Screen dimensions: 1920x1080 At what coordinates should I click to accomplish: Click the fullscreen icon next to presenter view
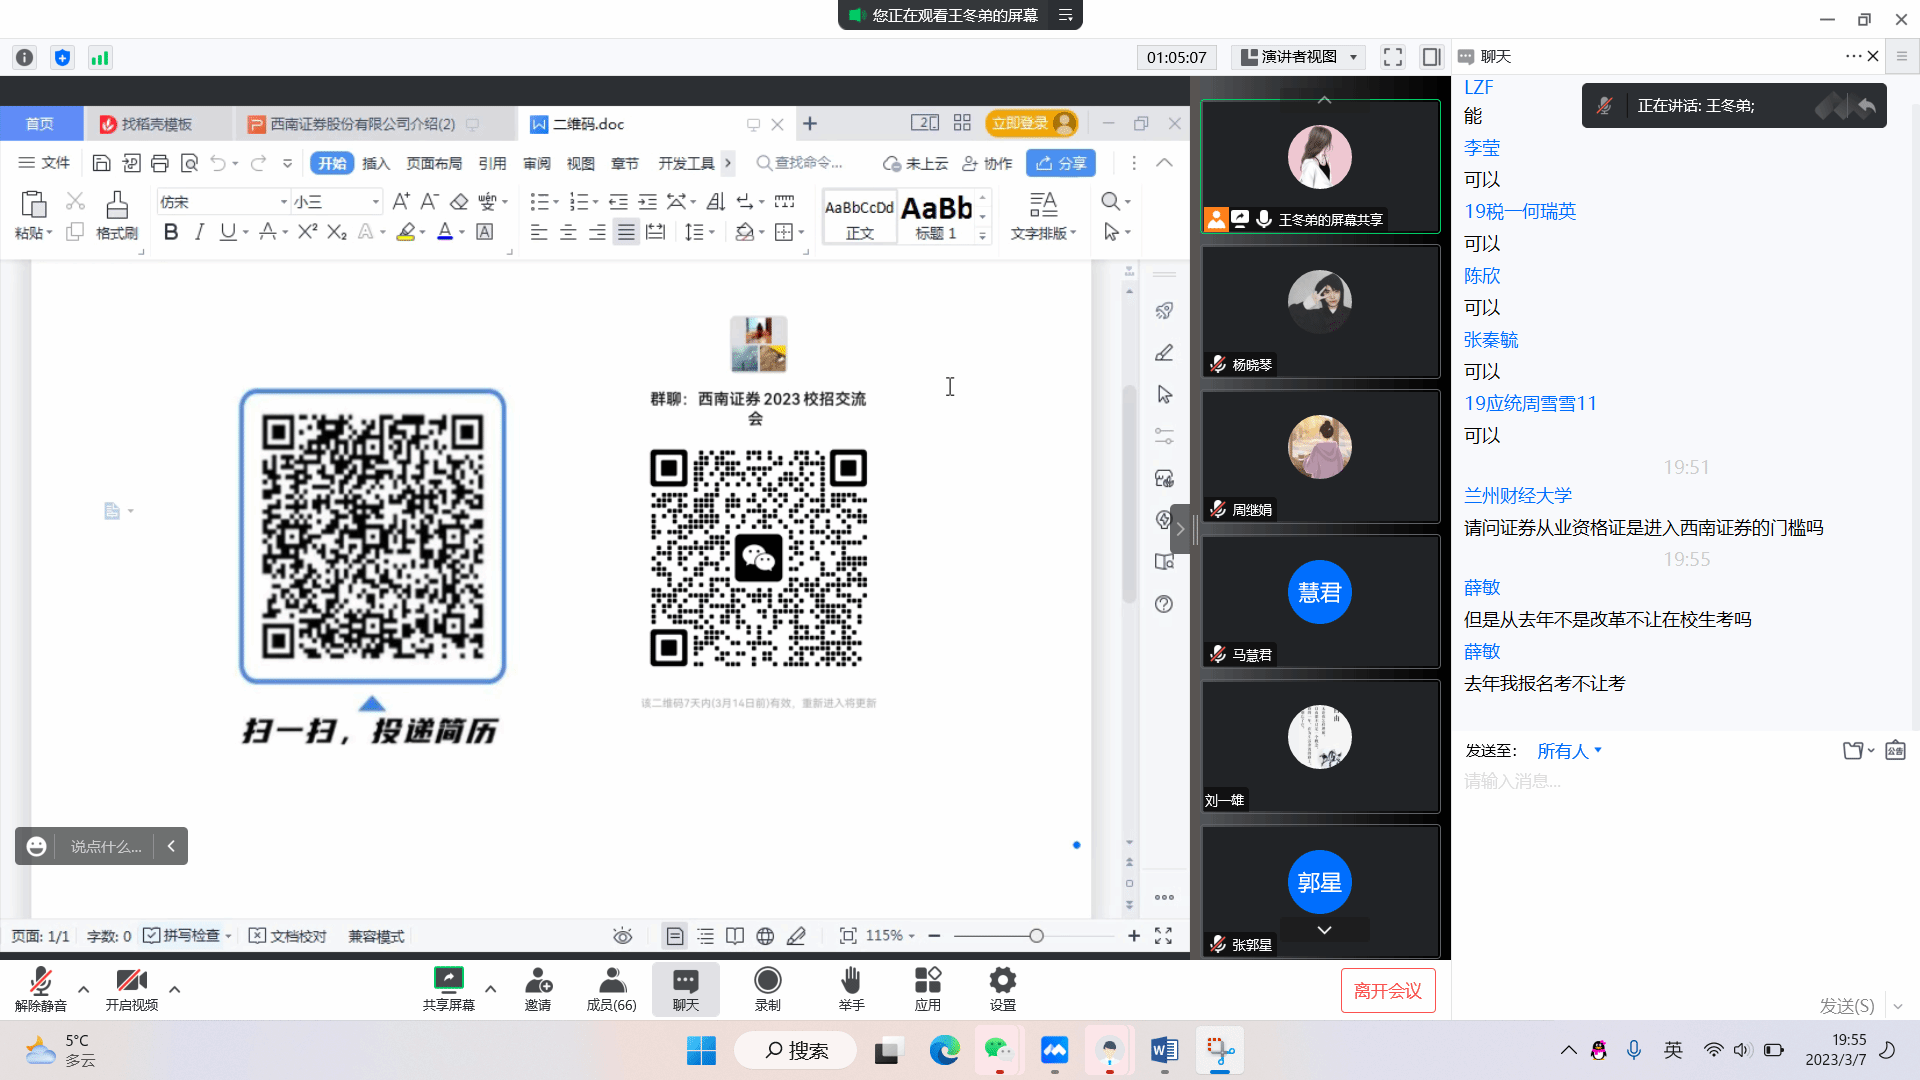(x=1392, y=57)
